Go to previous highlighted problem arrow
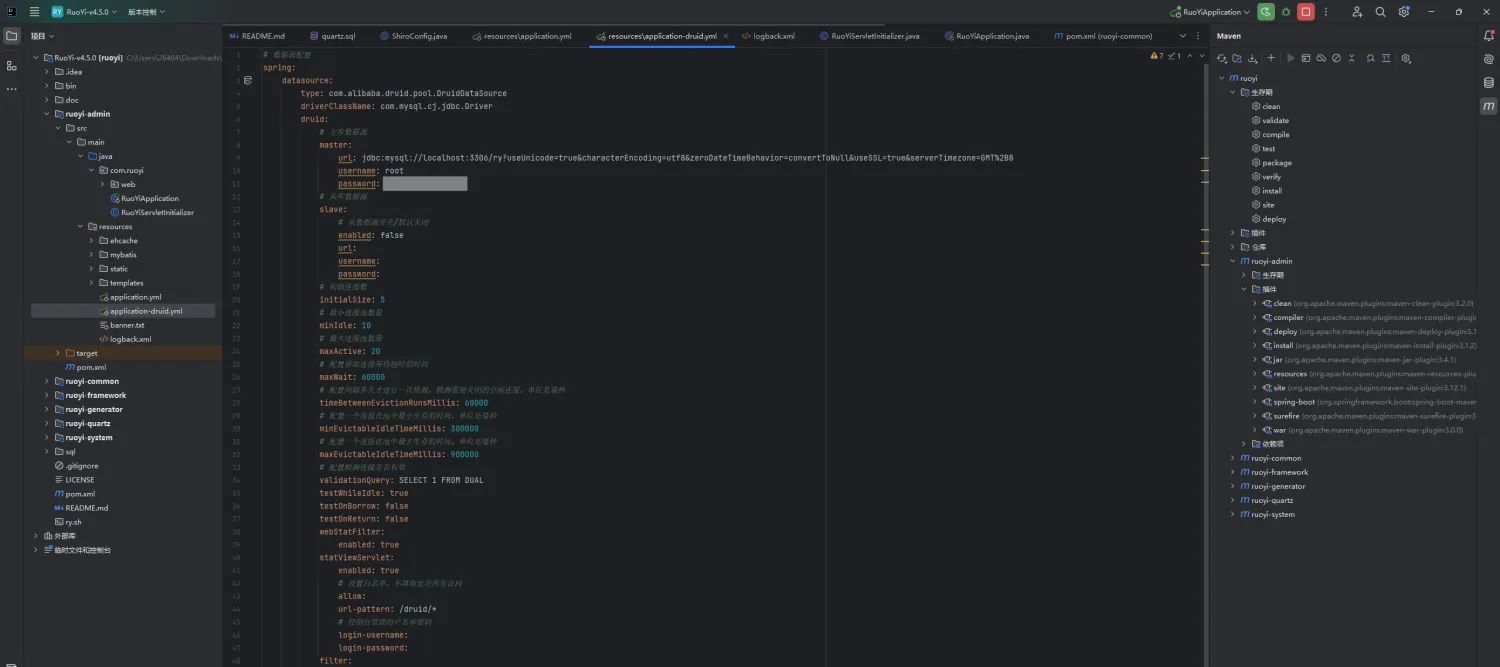Screen dimensions: 1500x667 [1189, 56]
